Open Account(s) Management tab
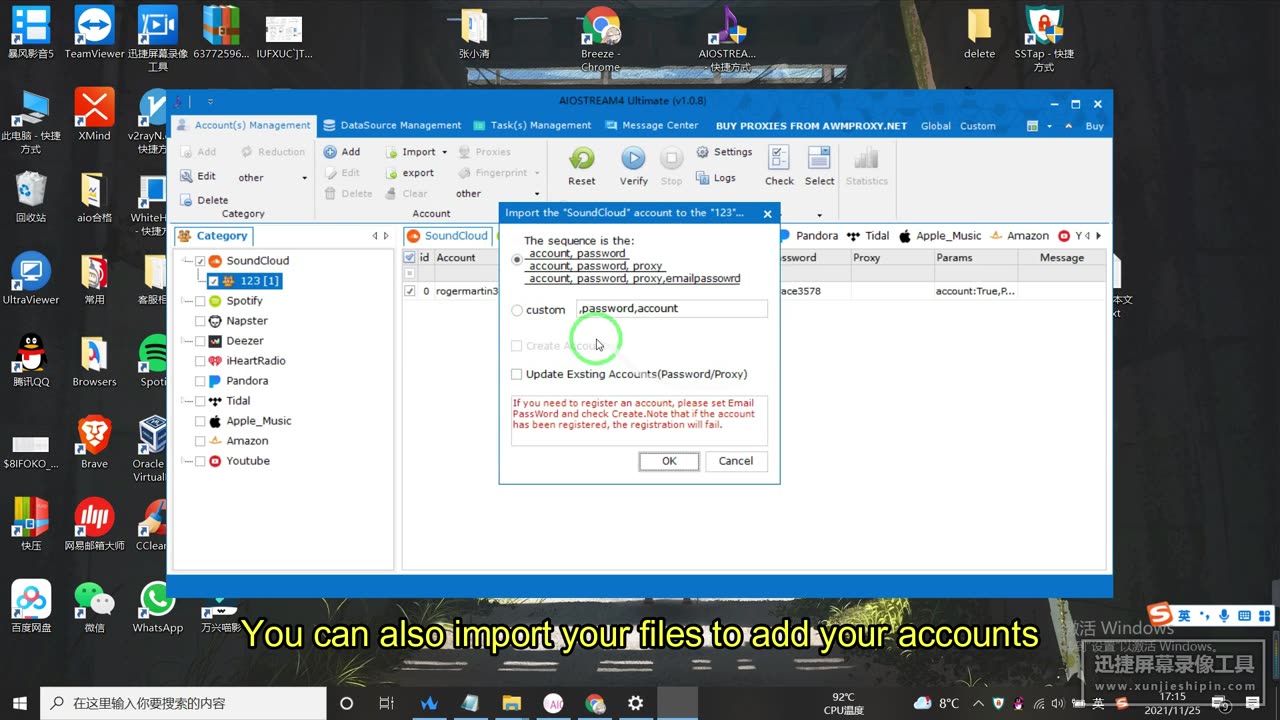 pos(243,126)
